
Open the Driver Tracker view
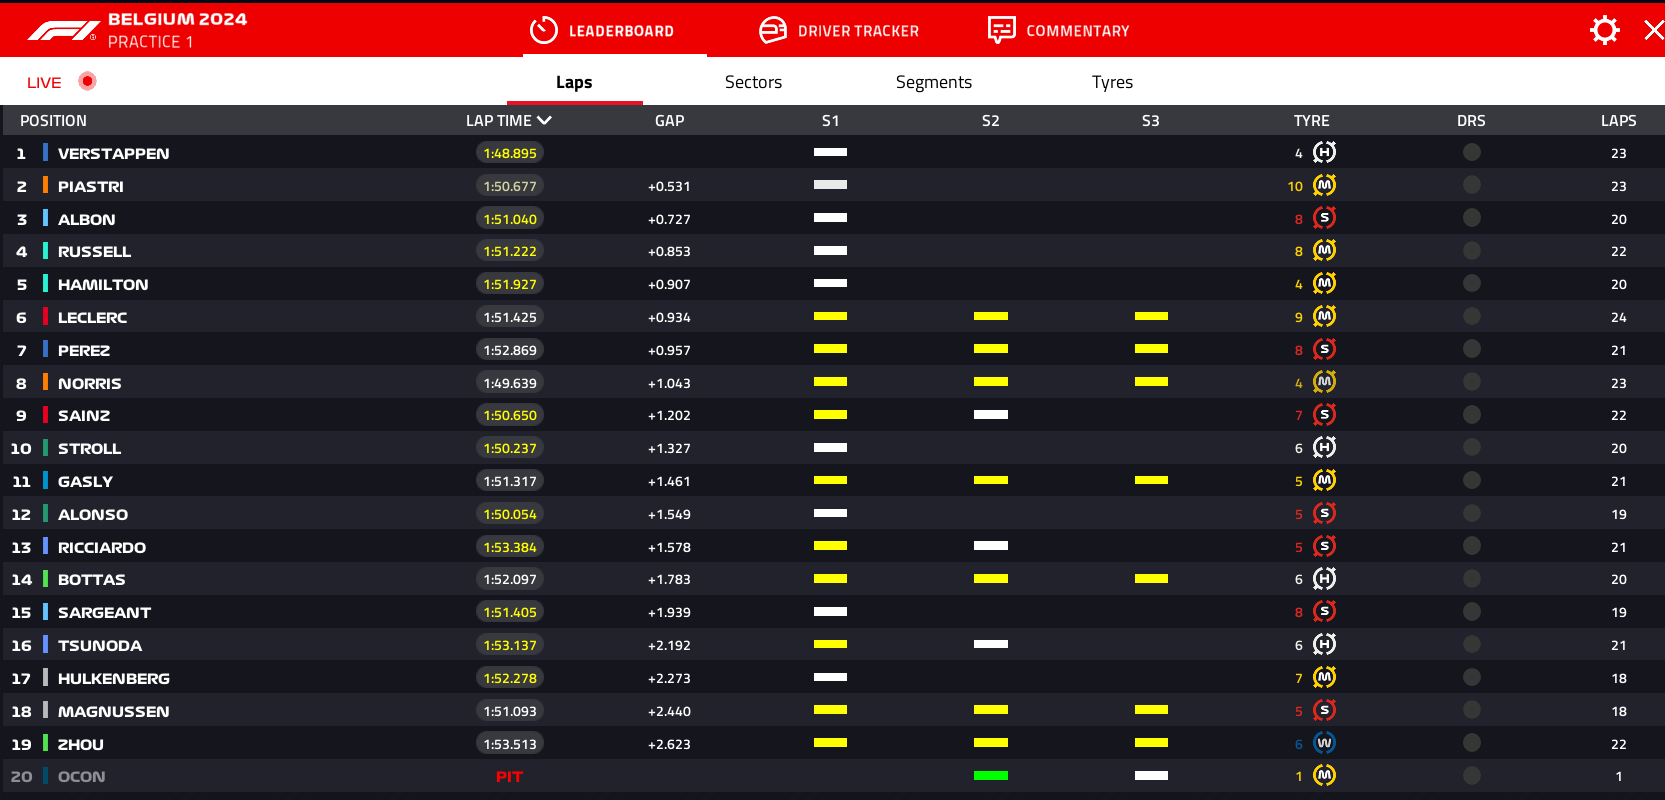tap(838, 31)
